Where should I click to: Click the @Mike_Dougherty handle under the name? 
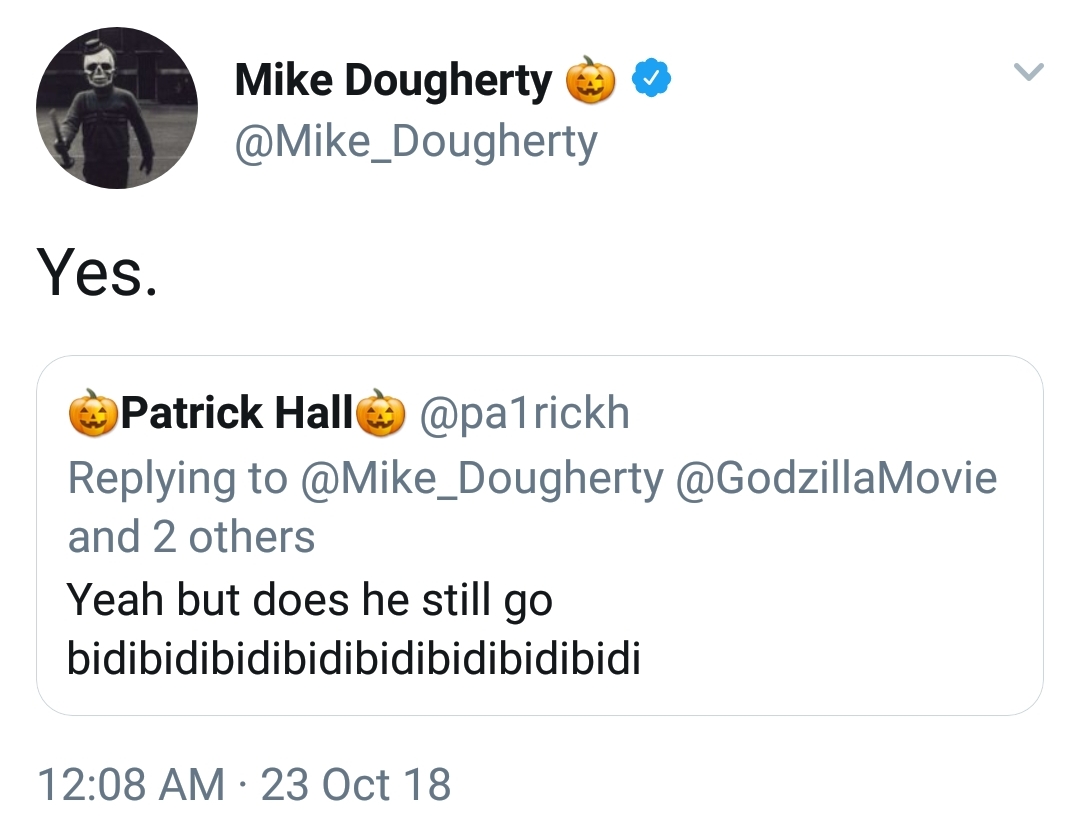(415, 142)
